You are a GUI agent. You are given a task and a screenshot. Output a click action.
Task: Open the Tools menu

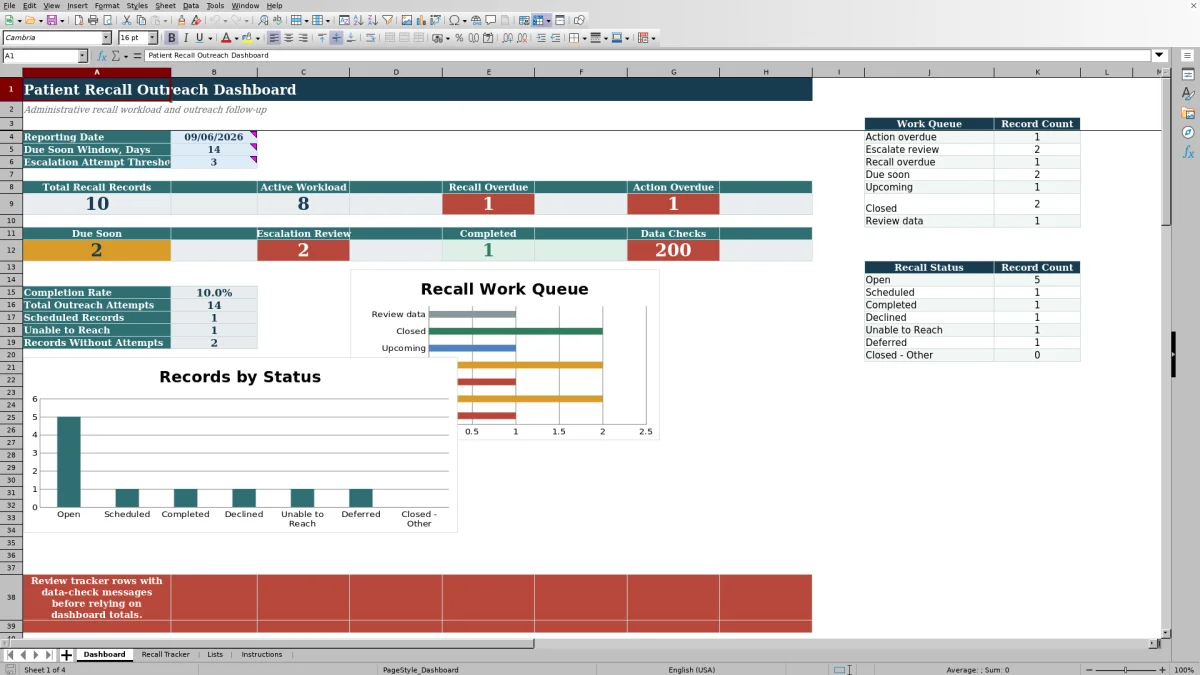click(216, 6)
